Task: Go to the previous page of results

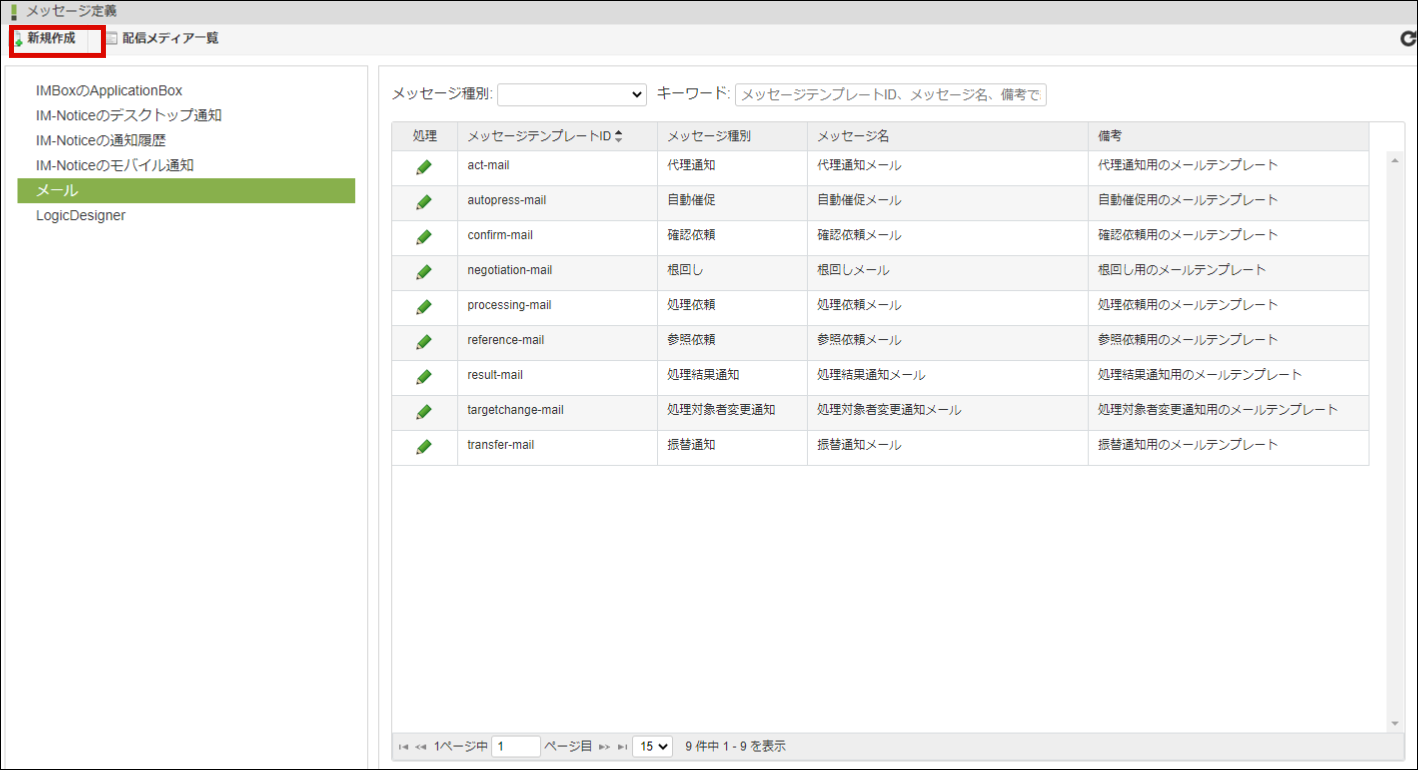Action: tap(421, 747)
